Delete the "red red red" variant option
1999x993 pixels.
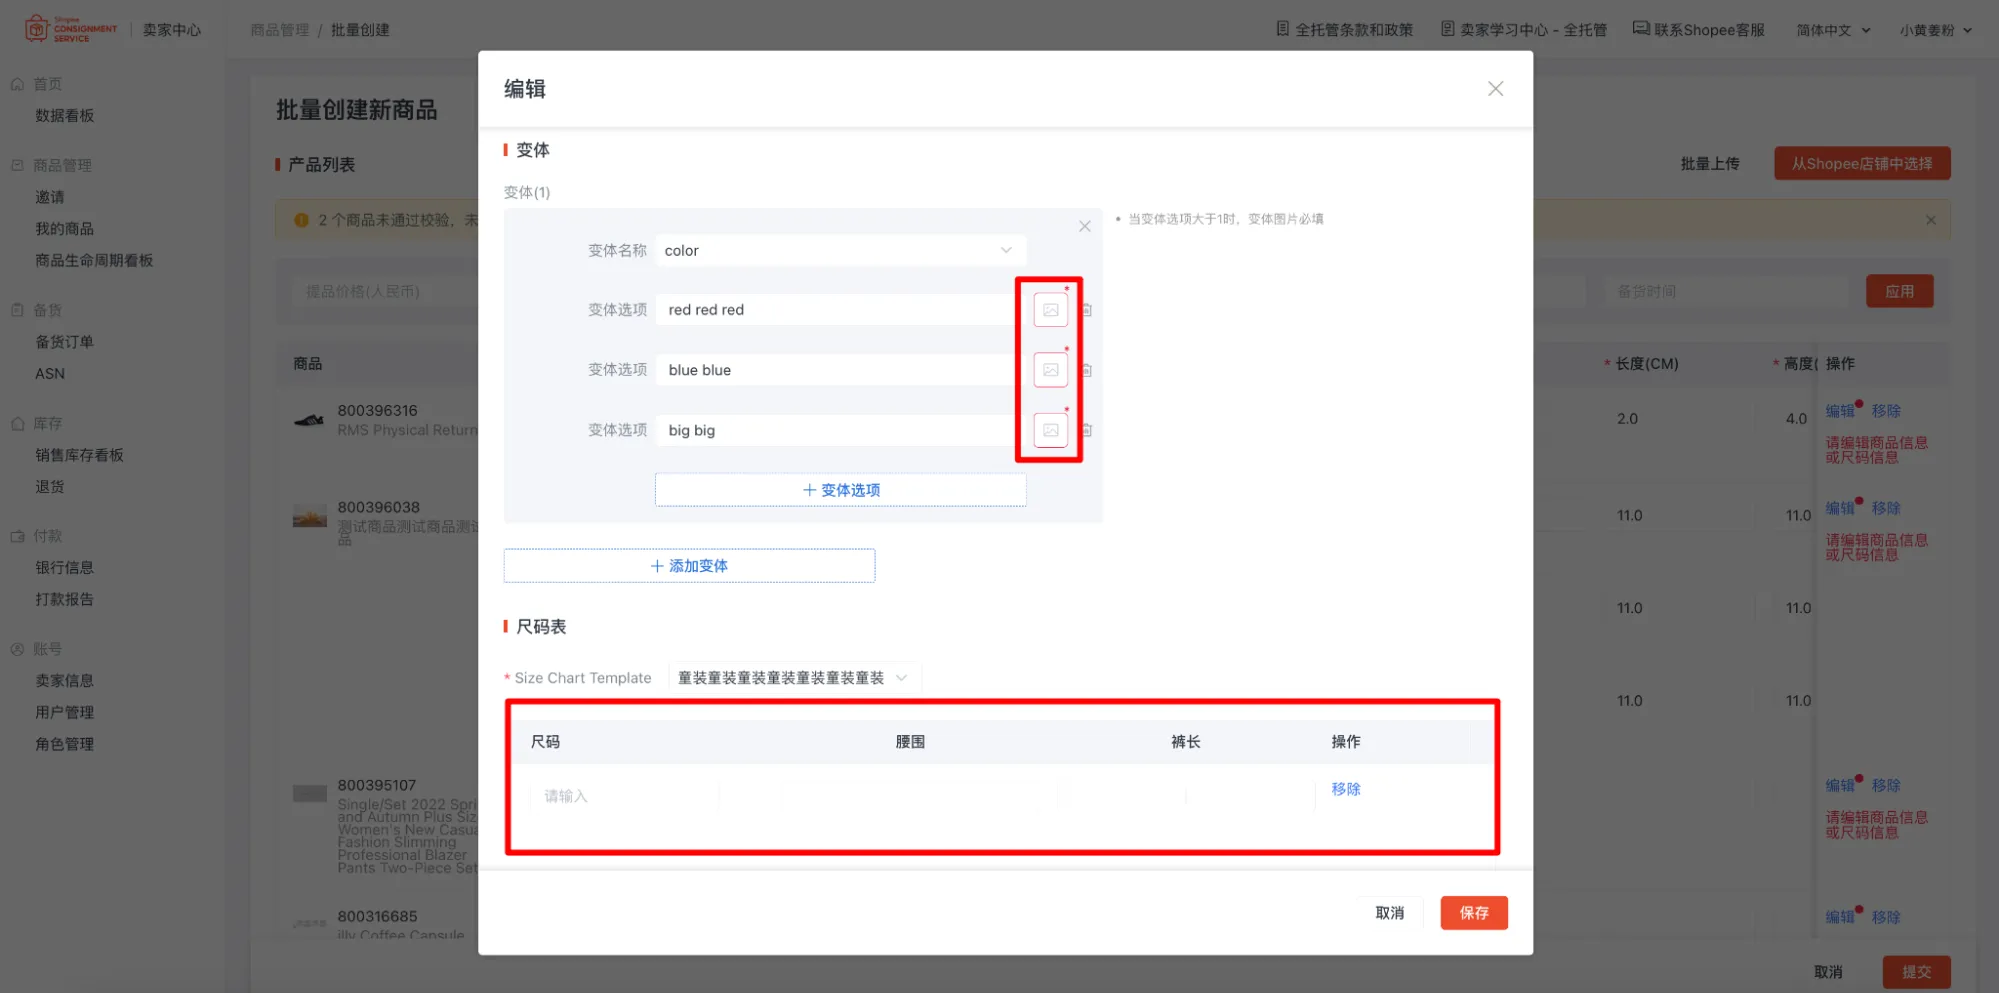[x=1086, y=309]
